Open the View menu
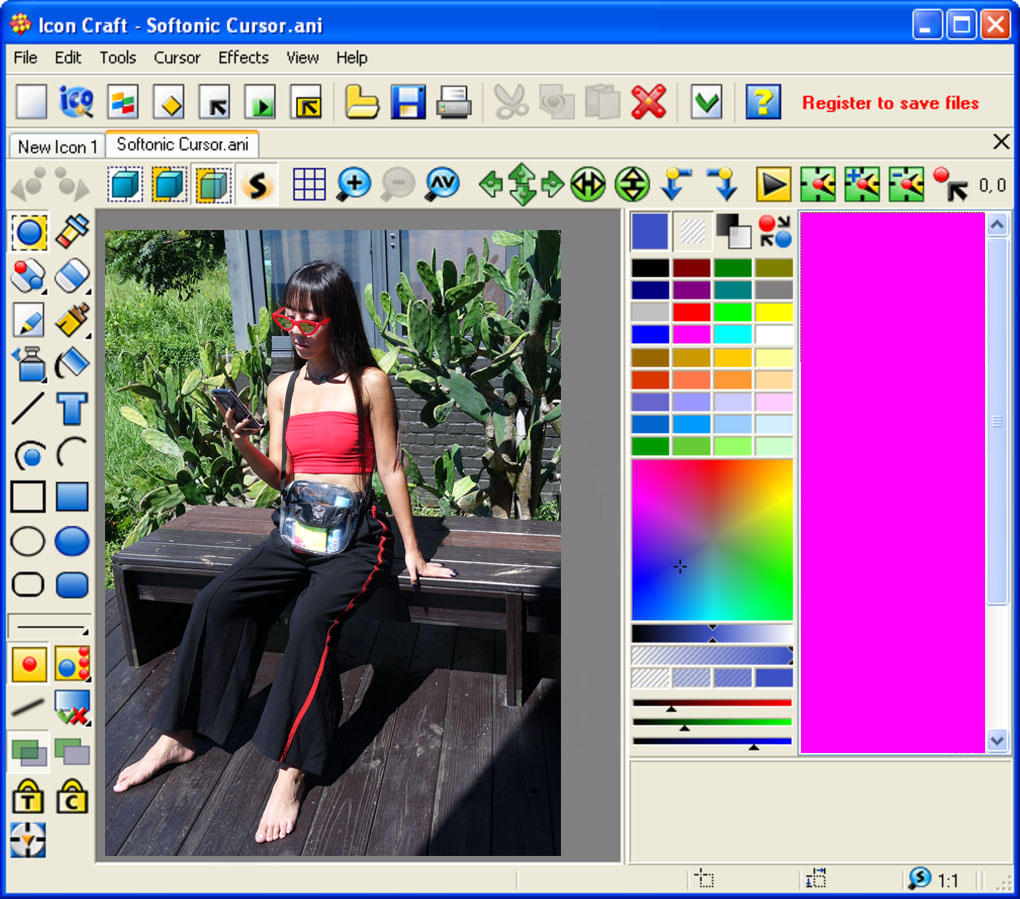The width and height of the screenshot is (1020, 899). (302, 58)
